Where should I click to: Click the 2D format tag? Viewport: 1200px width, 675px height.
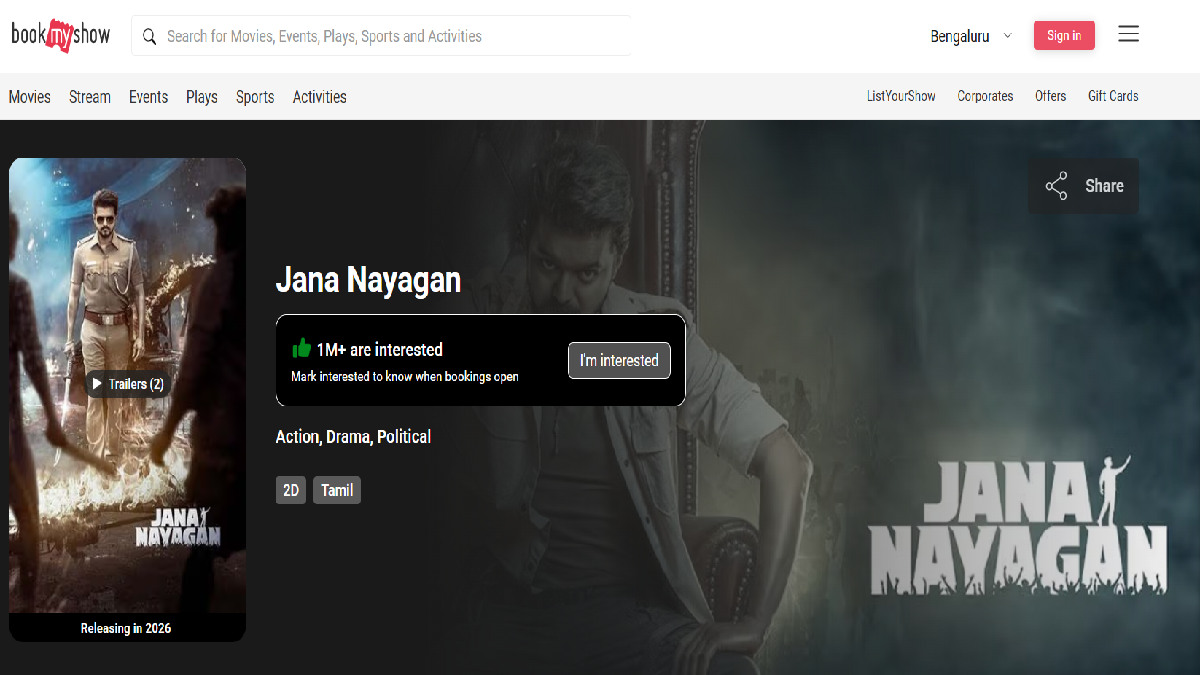click(x=290, y=490)
